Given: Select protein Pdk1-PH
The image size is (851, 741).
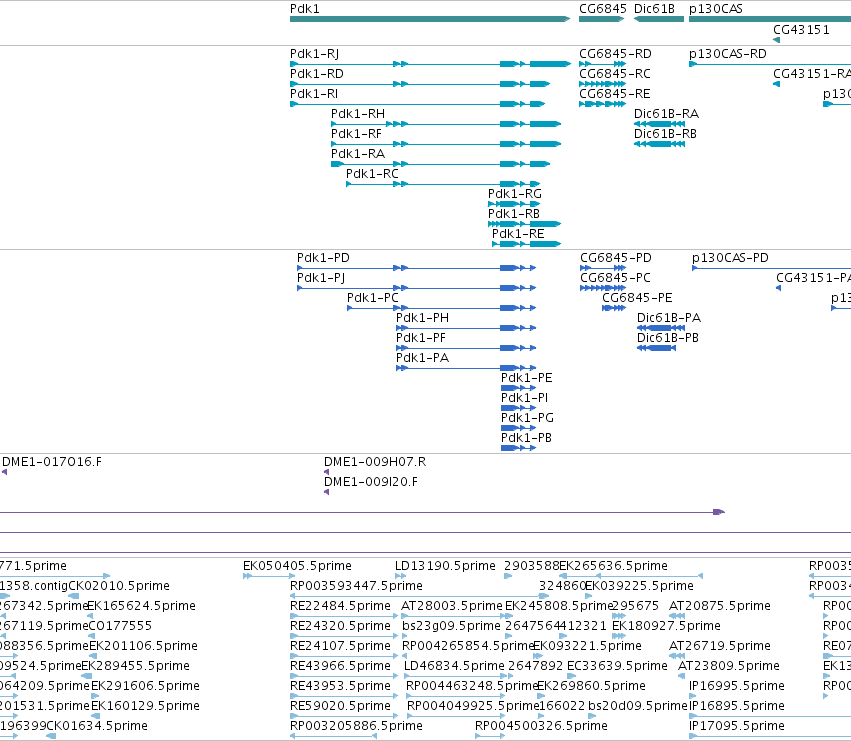Looking at the screenshot, I should (466, 328).
